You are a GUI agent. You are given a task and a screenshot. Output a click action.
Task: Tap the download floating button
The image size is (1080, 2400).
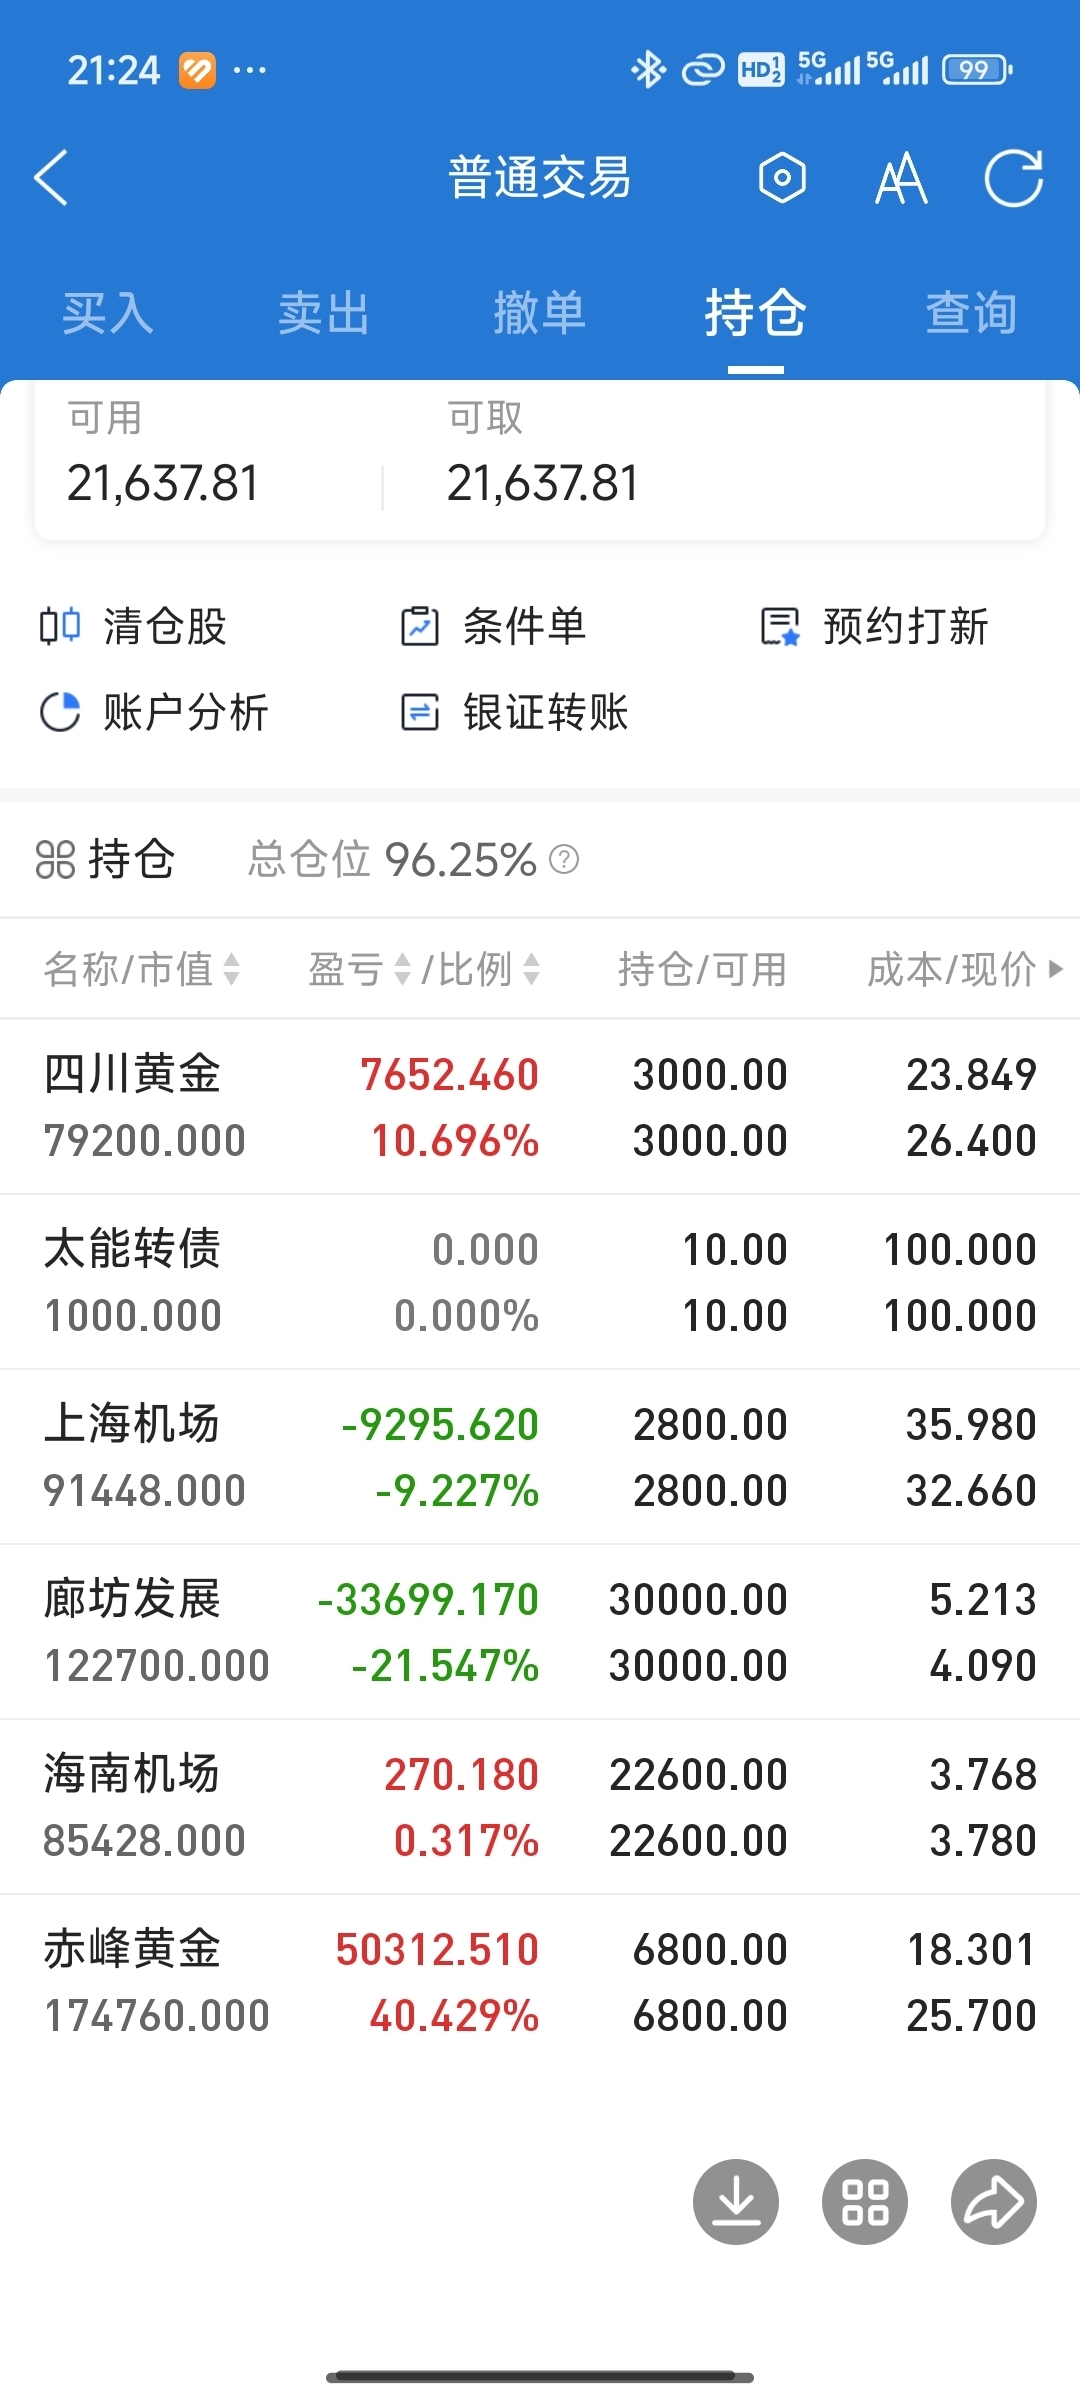(x=736, y=2202)
